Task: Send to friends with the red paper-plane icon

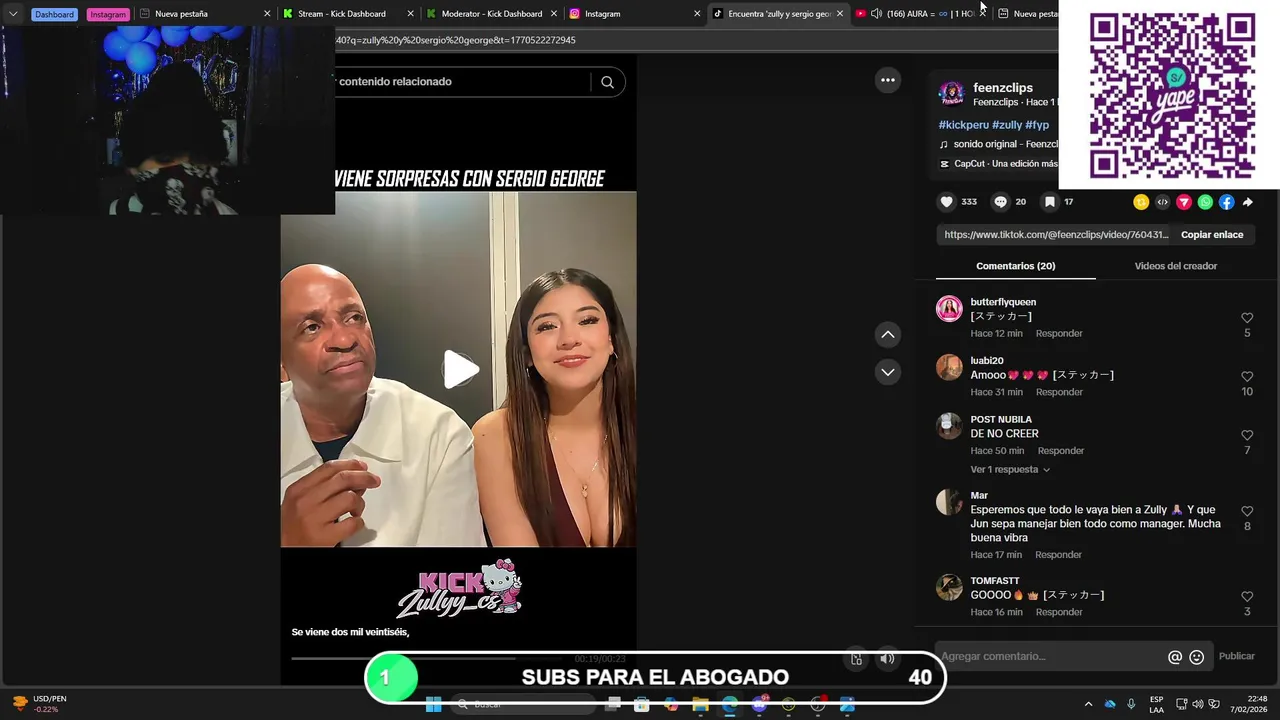Action: pyautogui.click(x=1184, y=202)
